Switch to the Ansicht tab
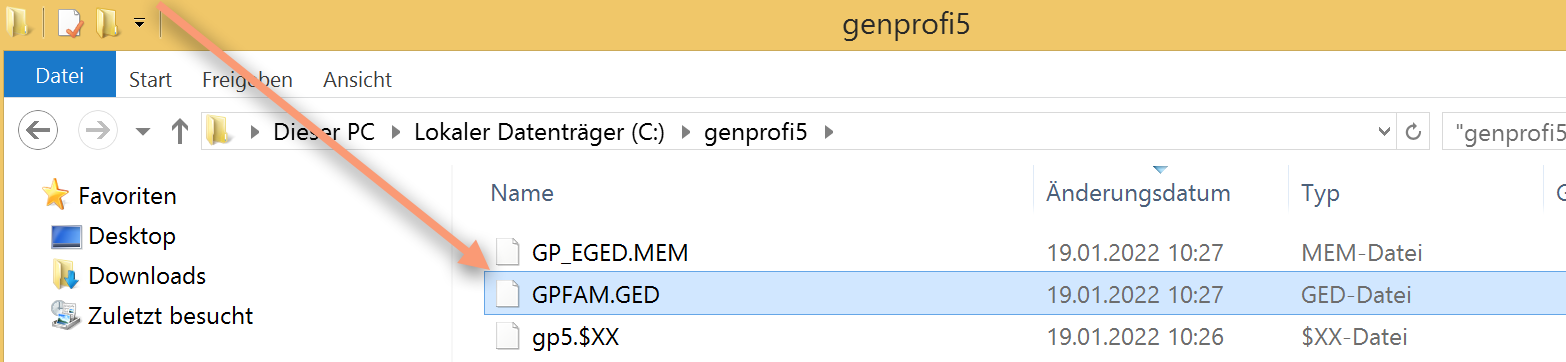 click(x=357, y=80)
